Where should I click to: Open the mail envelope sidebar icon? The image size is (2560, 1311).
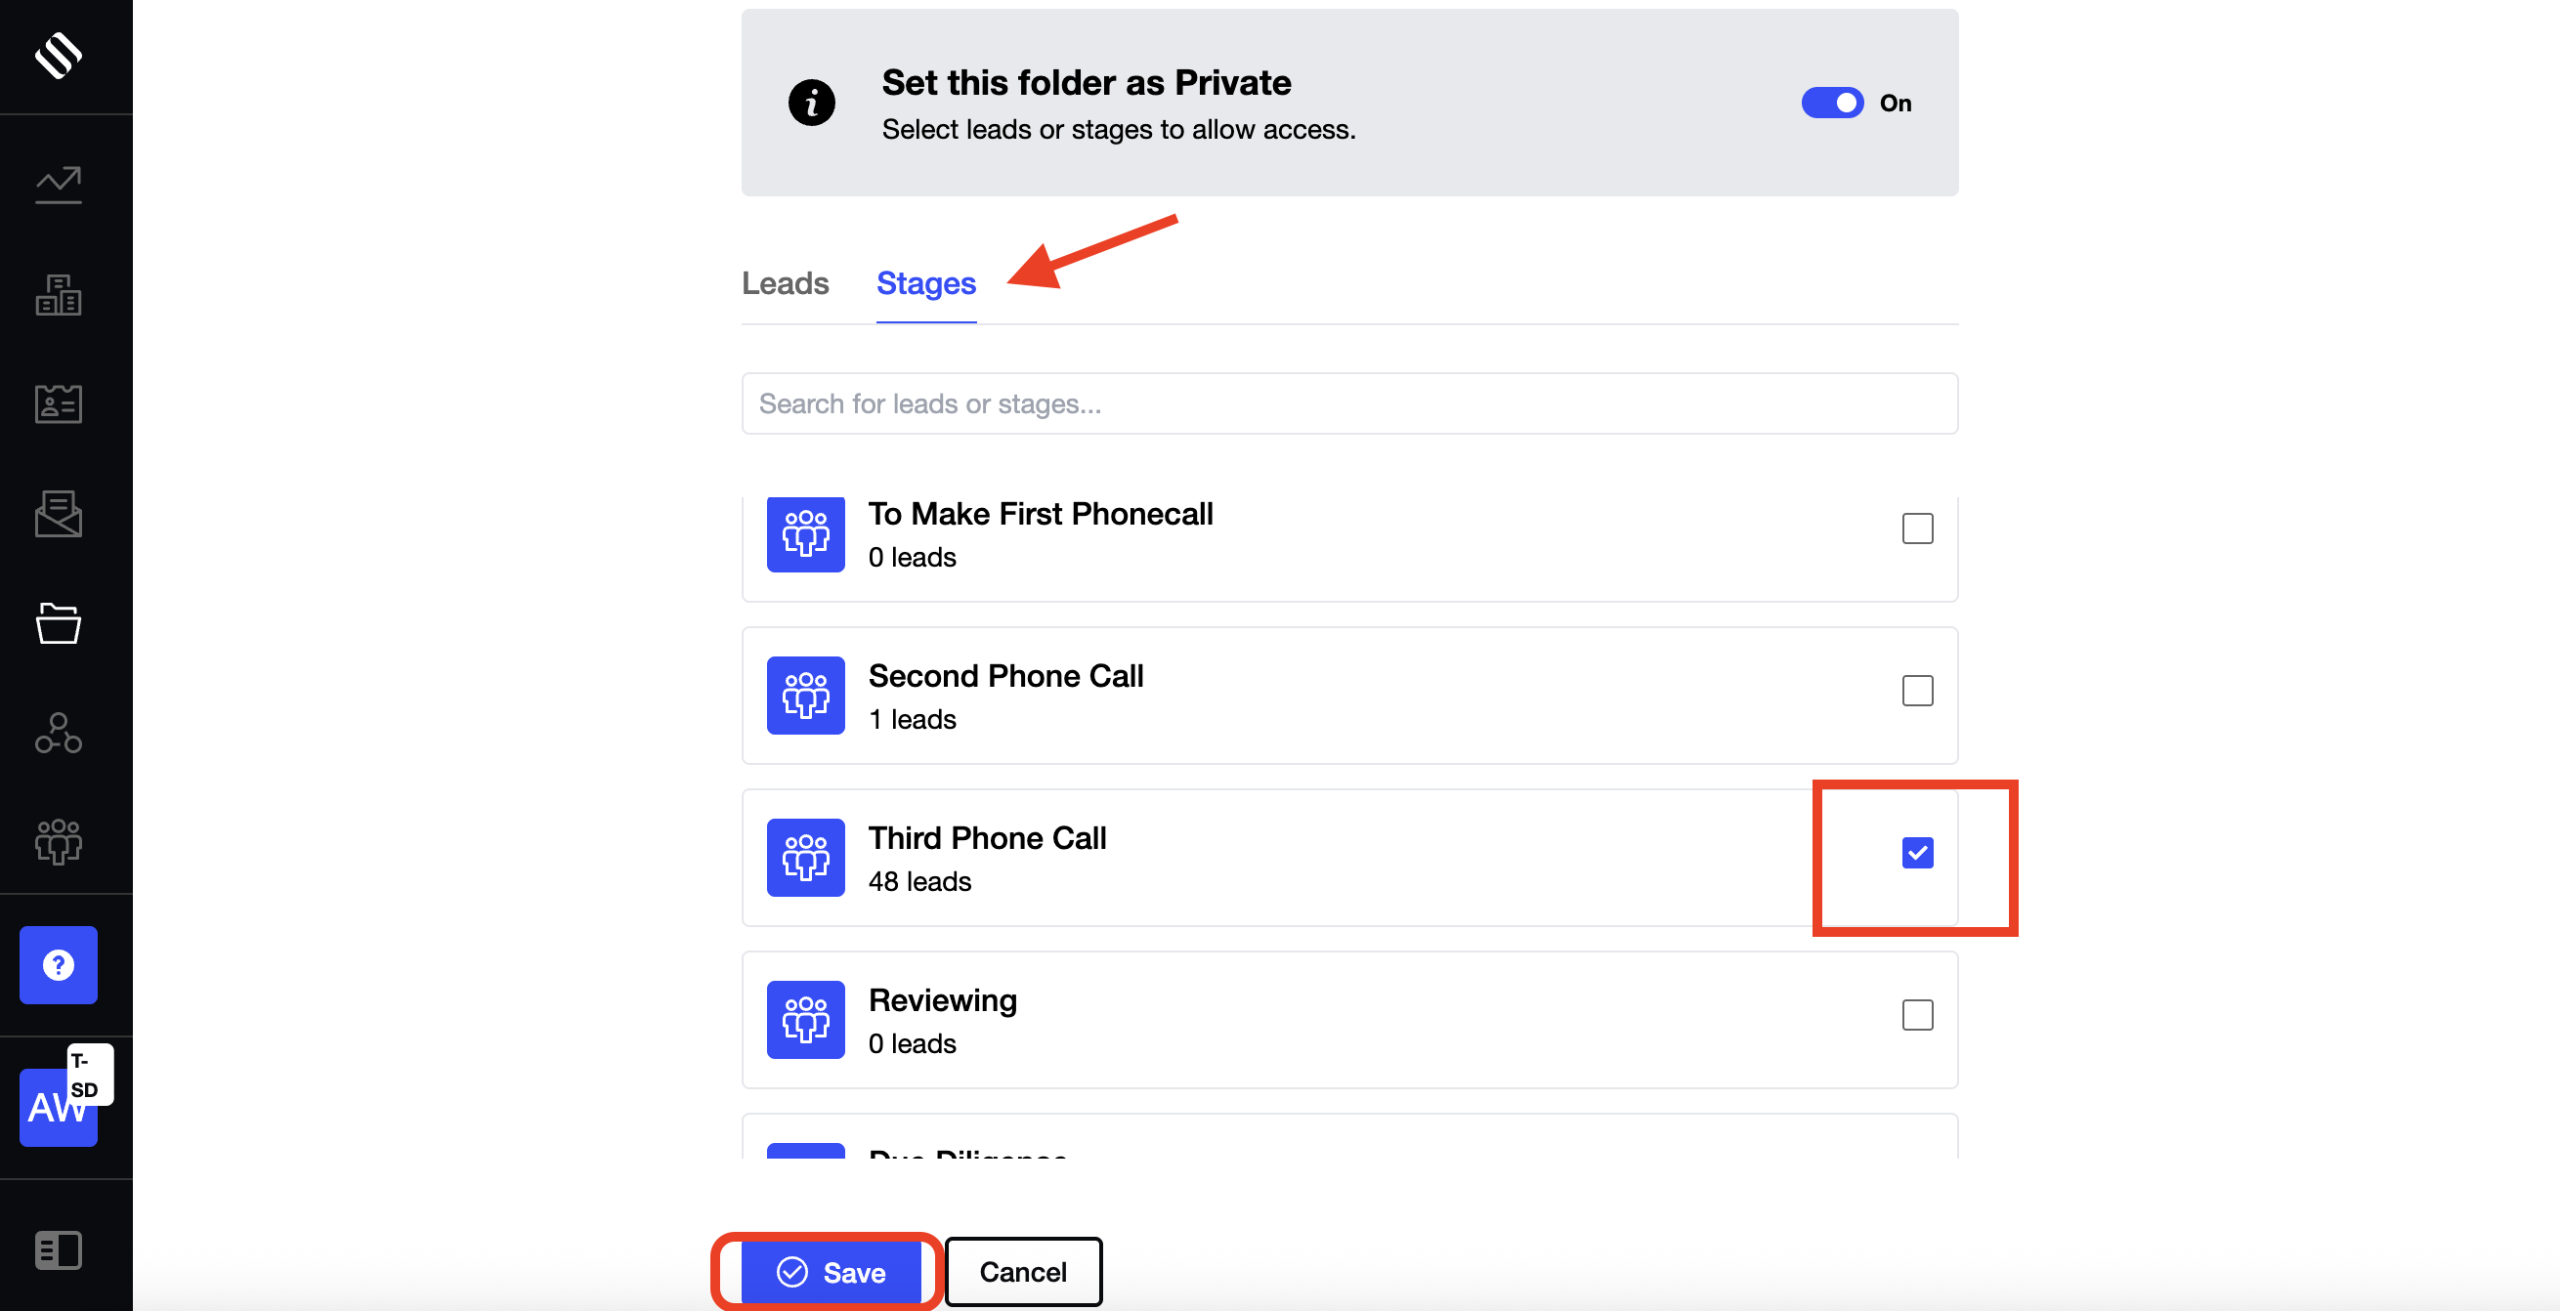click(58, 514)
